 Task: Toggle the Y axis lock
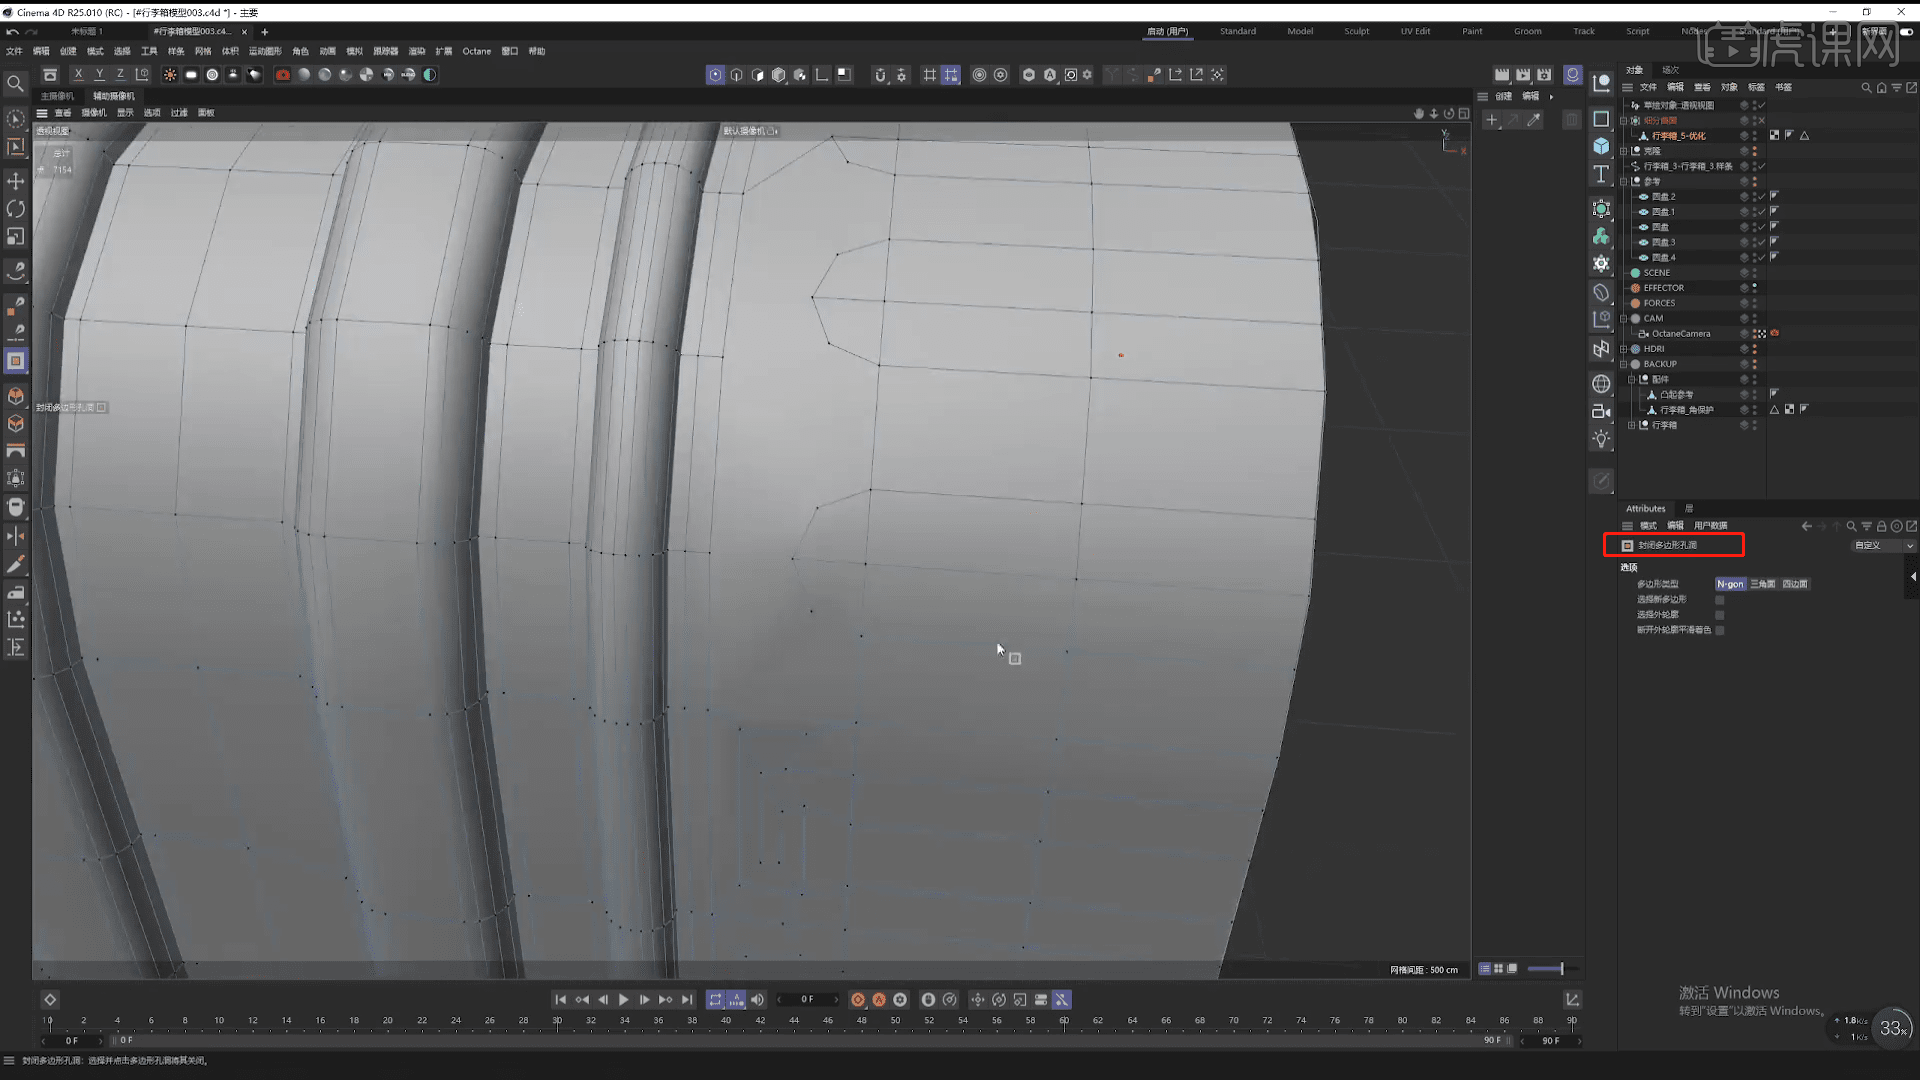pos(99,75)
